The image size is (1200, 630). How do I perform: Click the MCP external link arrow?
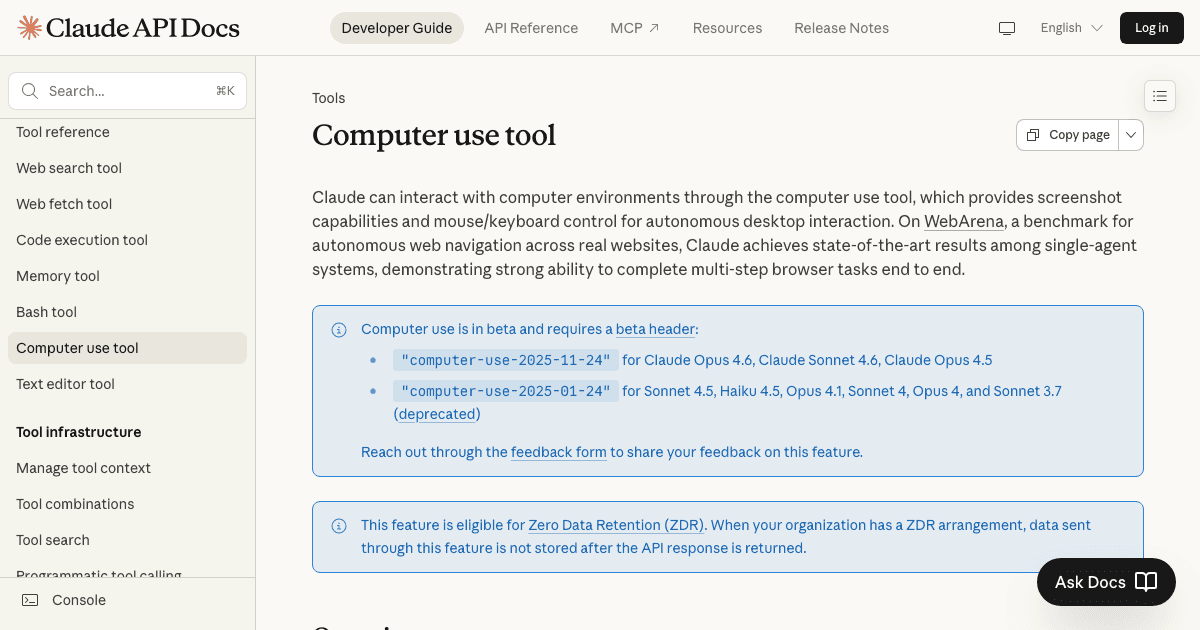point(654,28)
